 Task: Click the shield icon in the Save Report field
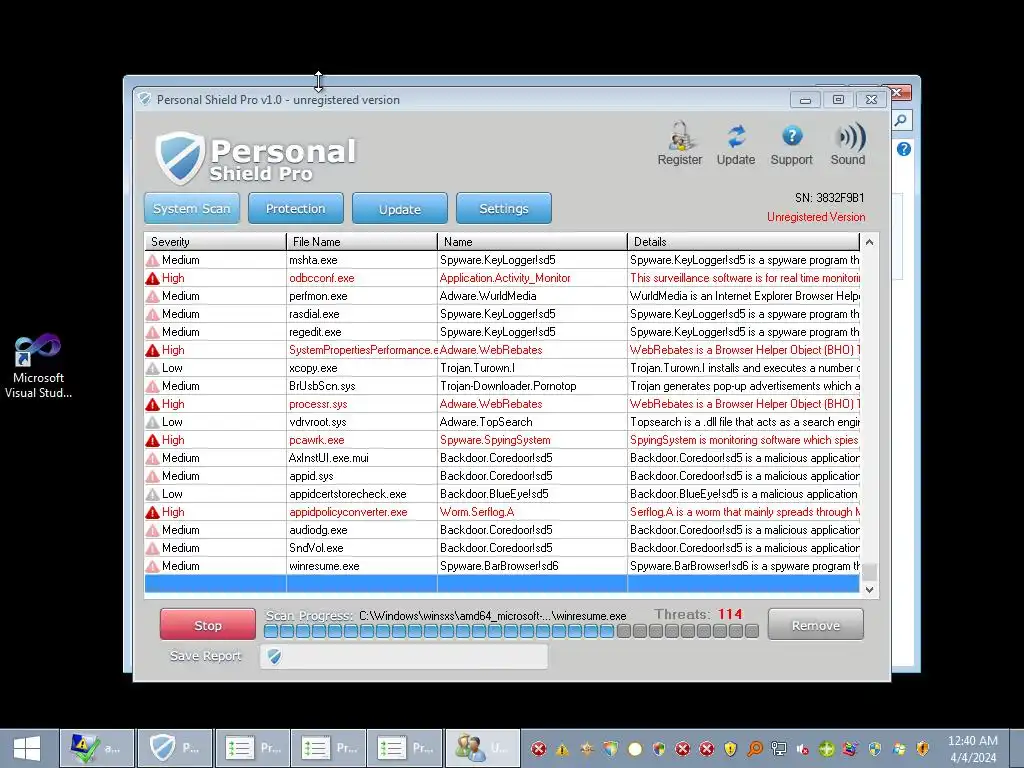274,656
